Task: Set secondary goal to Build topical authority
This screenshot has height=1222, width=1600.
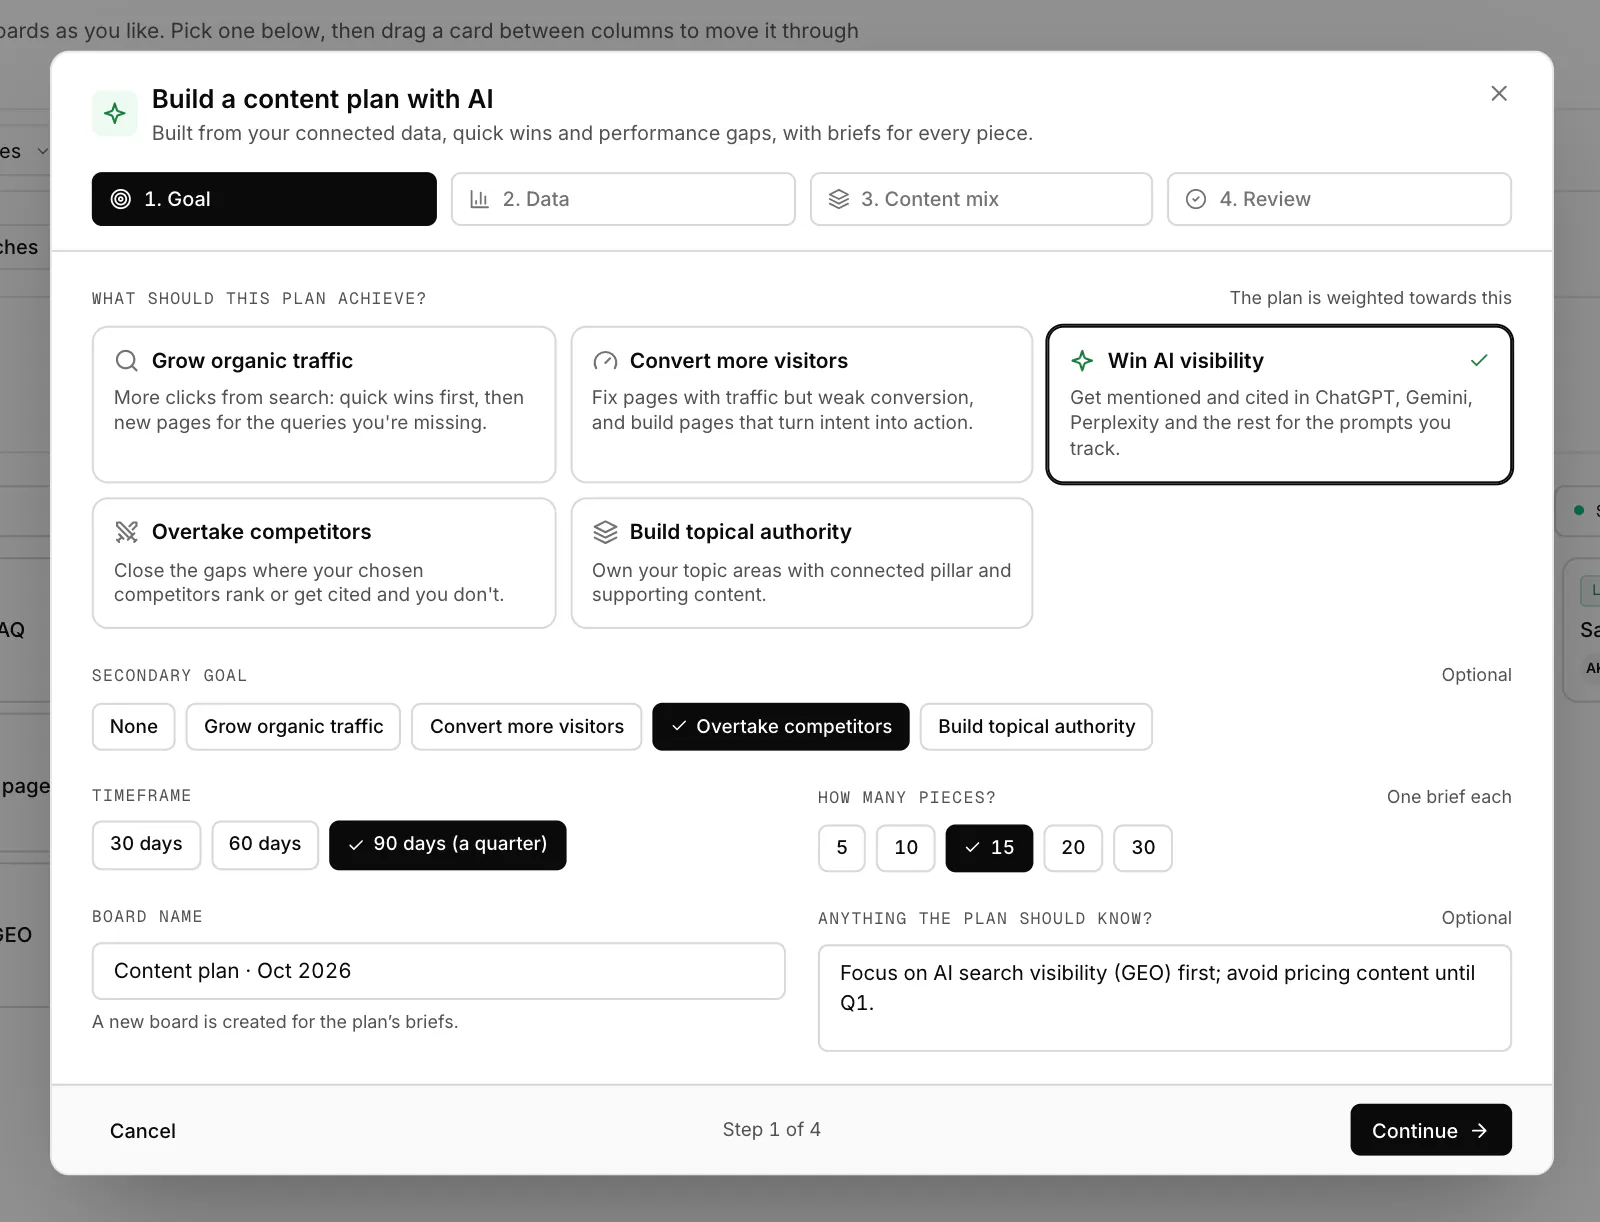Action: tap(1036, 727)
